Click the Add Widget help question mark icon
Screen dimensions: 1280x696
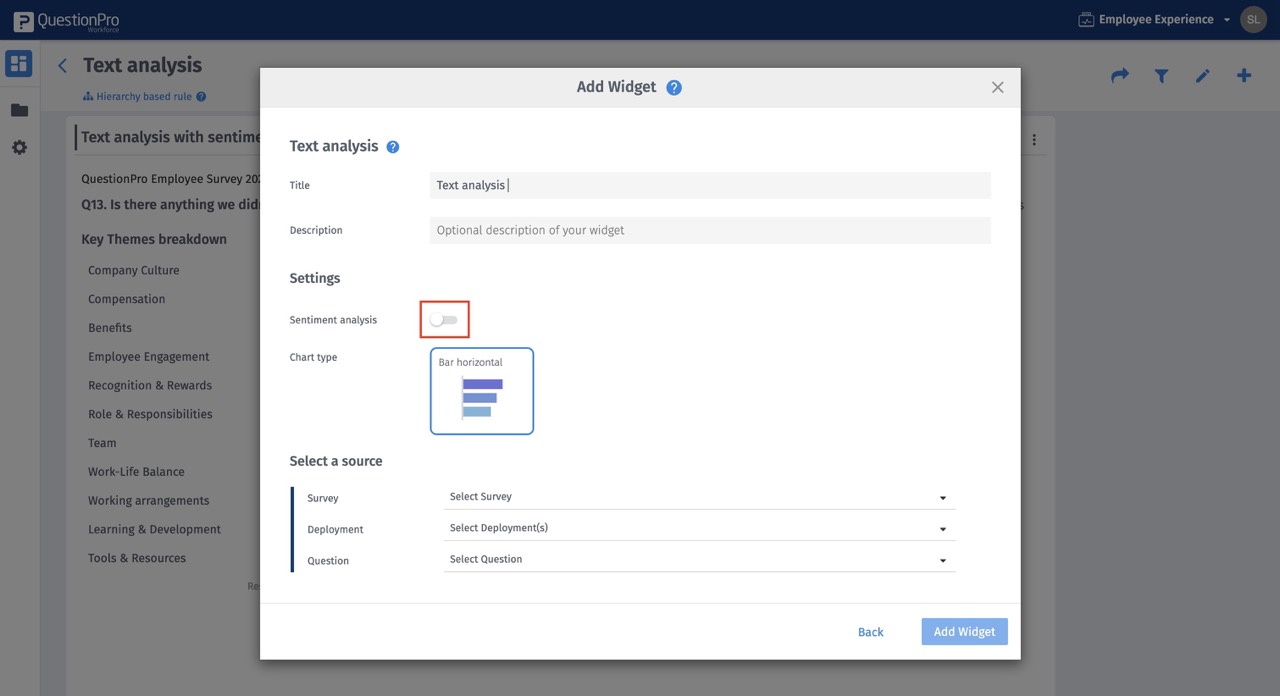[673, 87]
